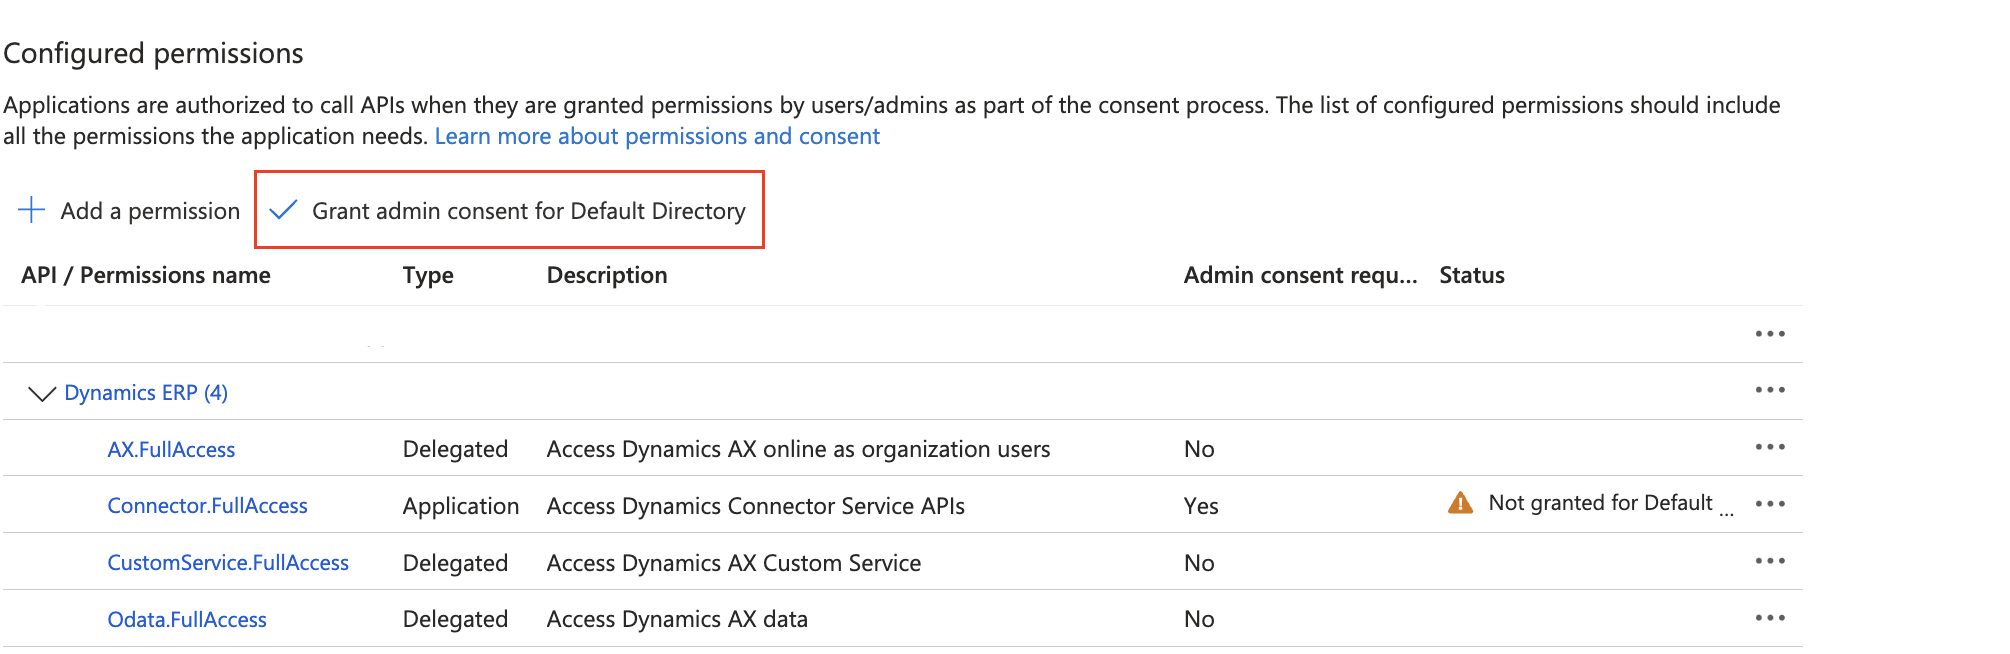Click the Status column header
This screenshot has height=654, width=2010.
[1472, 275]
